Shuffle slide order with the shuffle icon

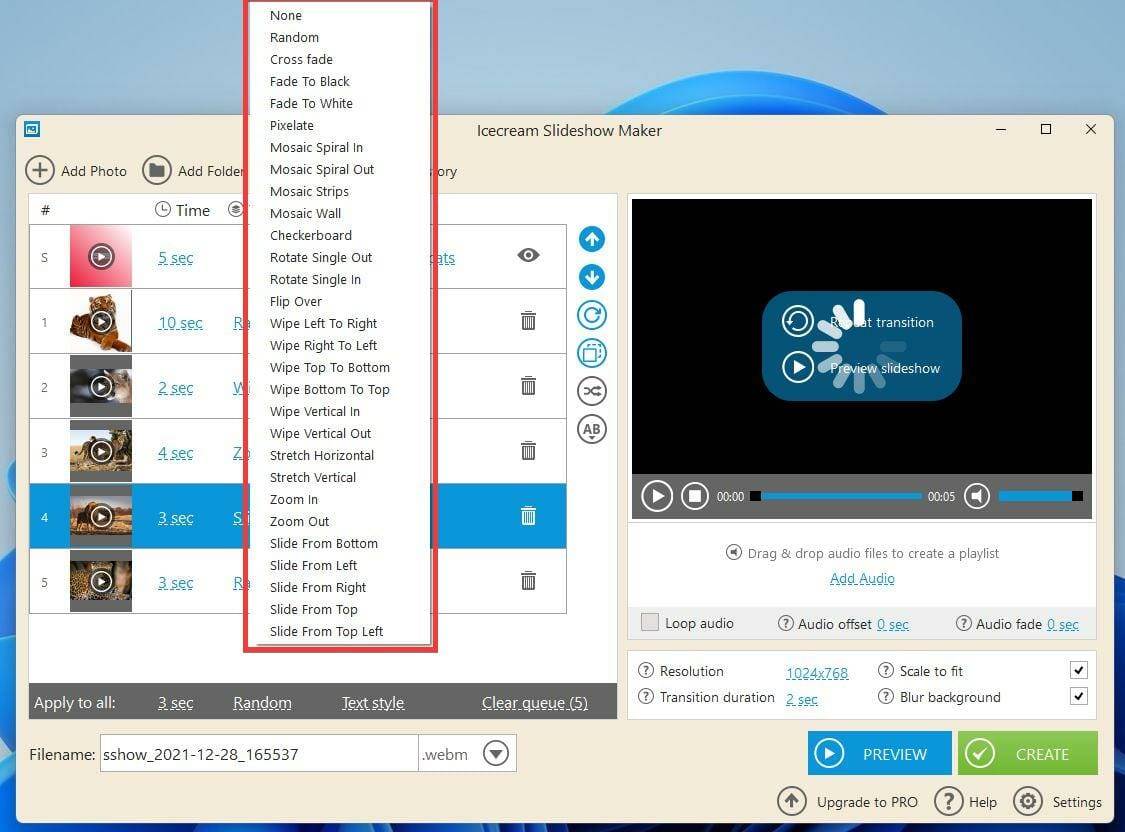[591, 391]
